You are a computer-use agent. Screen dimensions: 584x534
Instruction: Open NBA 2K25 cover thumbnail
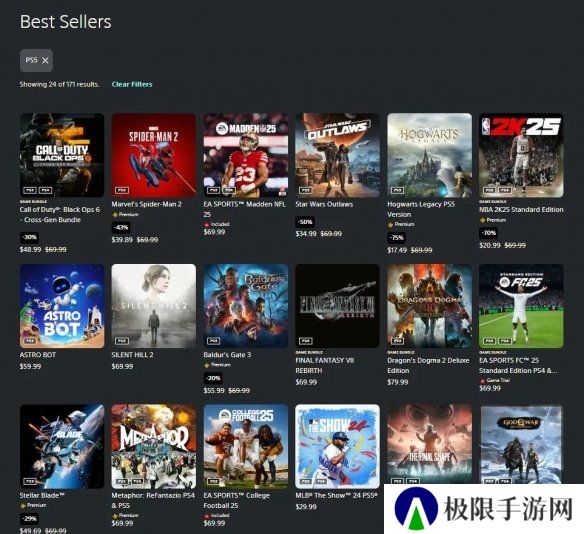pyautogui.click(x=521, y=155)
